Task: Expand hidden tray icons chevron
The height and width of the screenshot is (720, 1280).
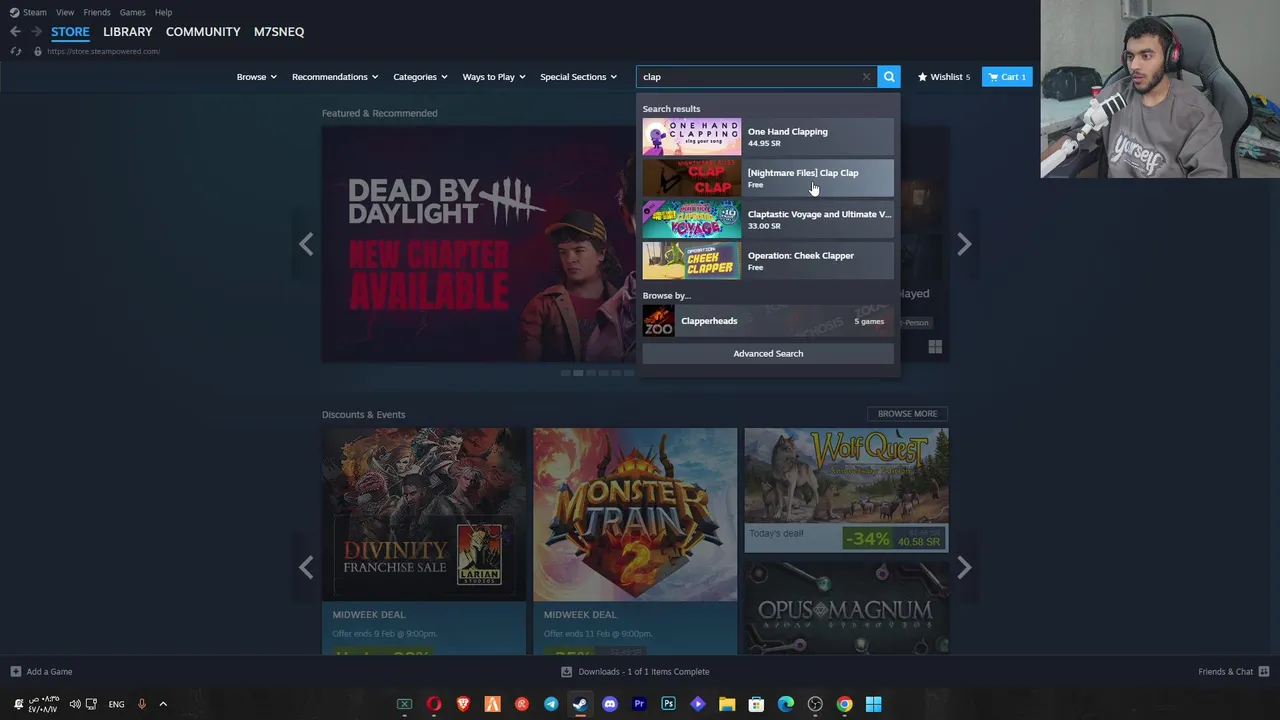Action: coord(163,704)
